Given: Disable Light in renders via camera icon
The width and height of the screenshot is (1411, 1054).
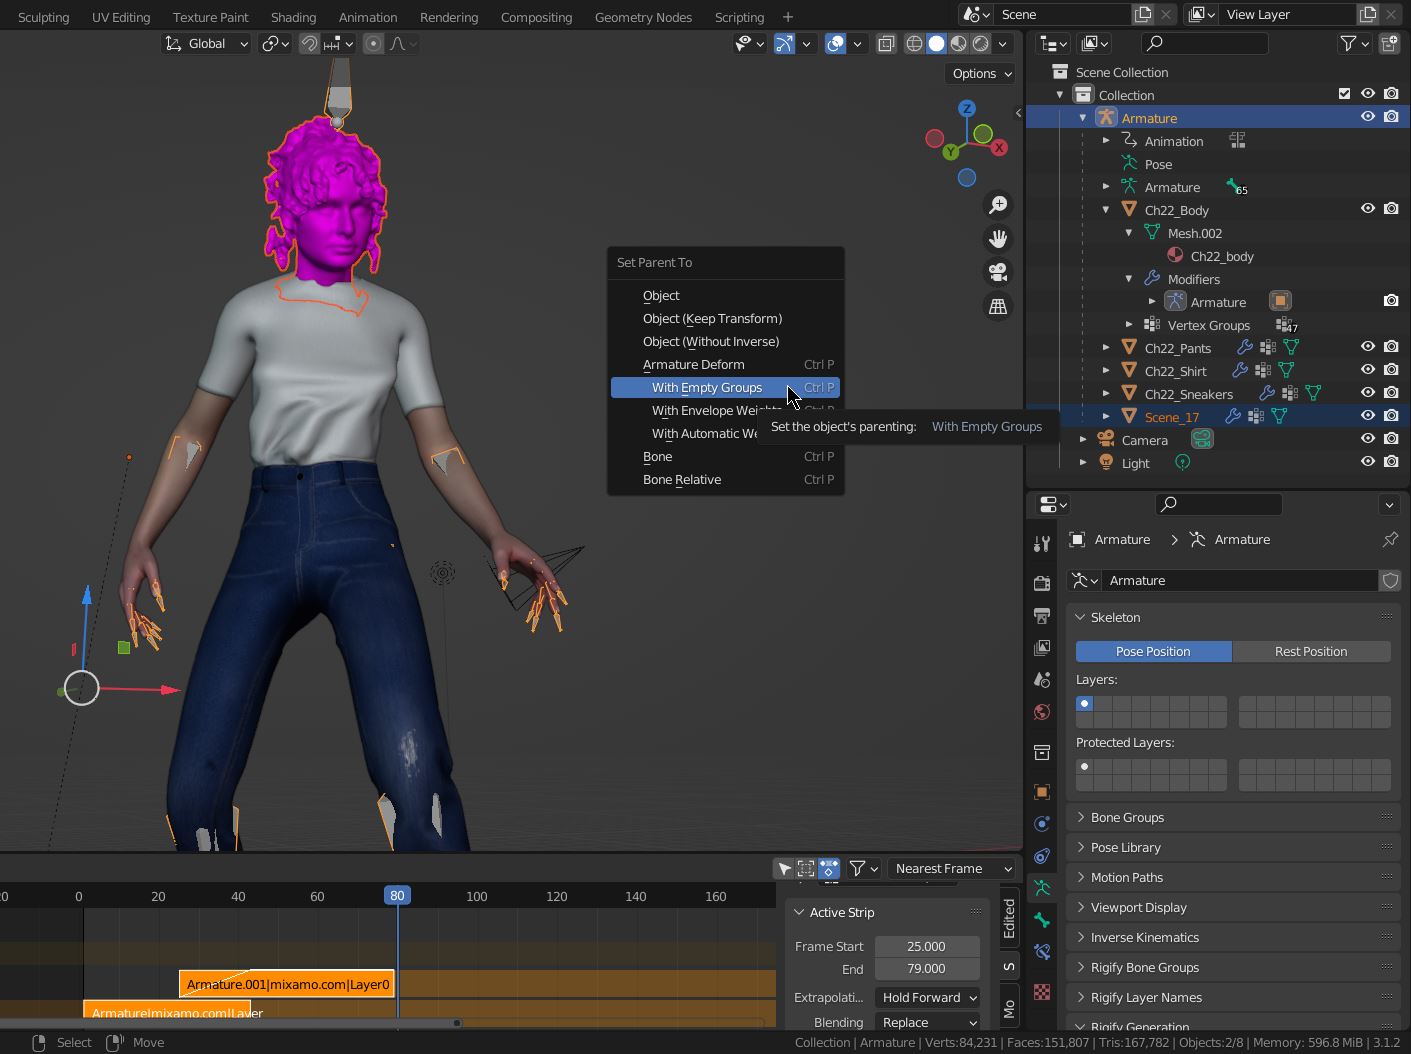Looking at the screenshot, I should coord(1391,462).
